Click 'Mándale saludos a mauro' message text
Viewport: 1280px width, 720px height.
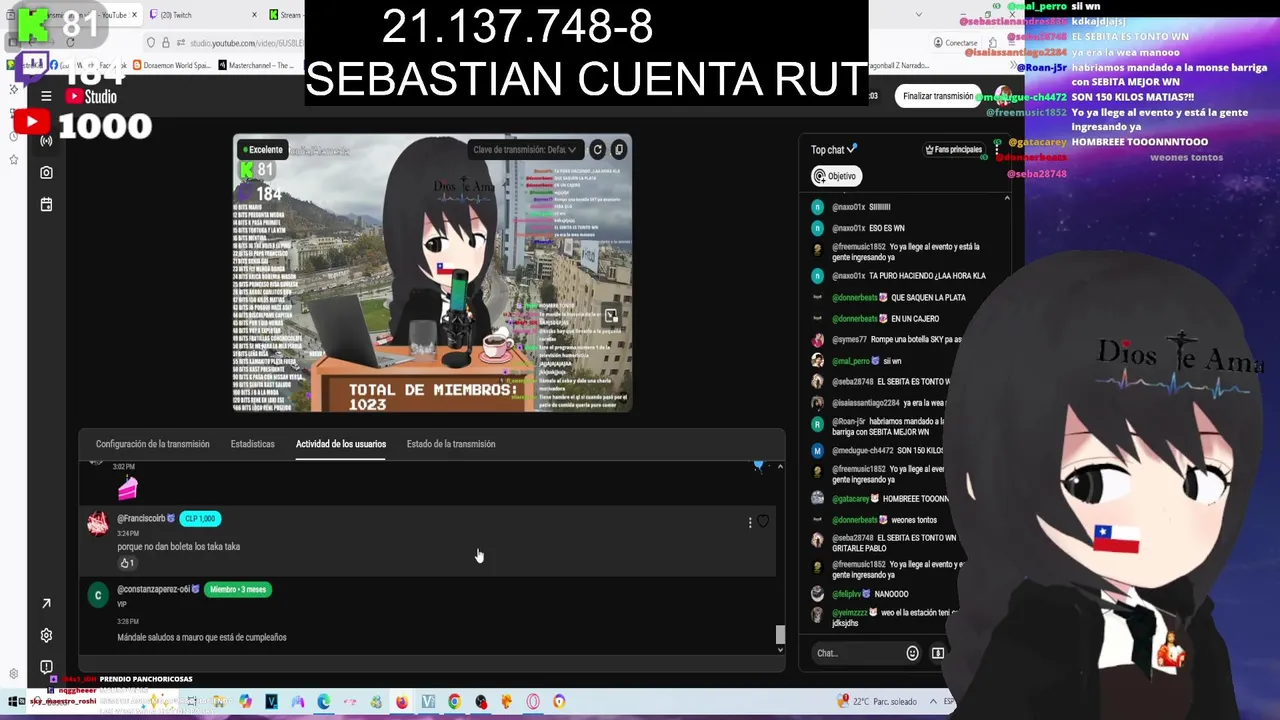click(202, 637)
